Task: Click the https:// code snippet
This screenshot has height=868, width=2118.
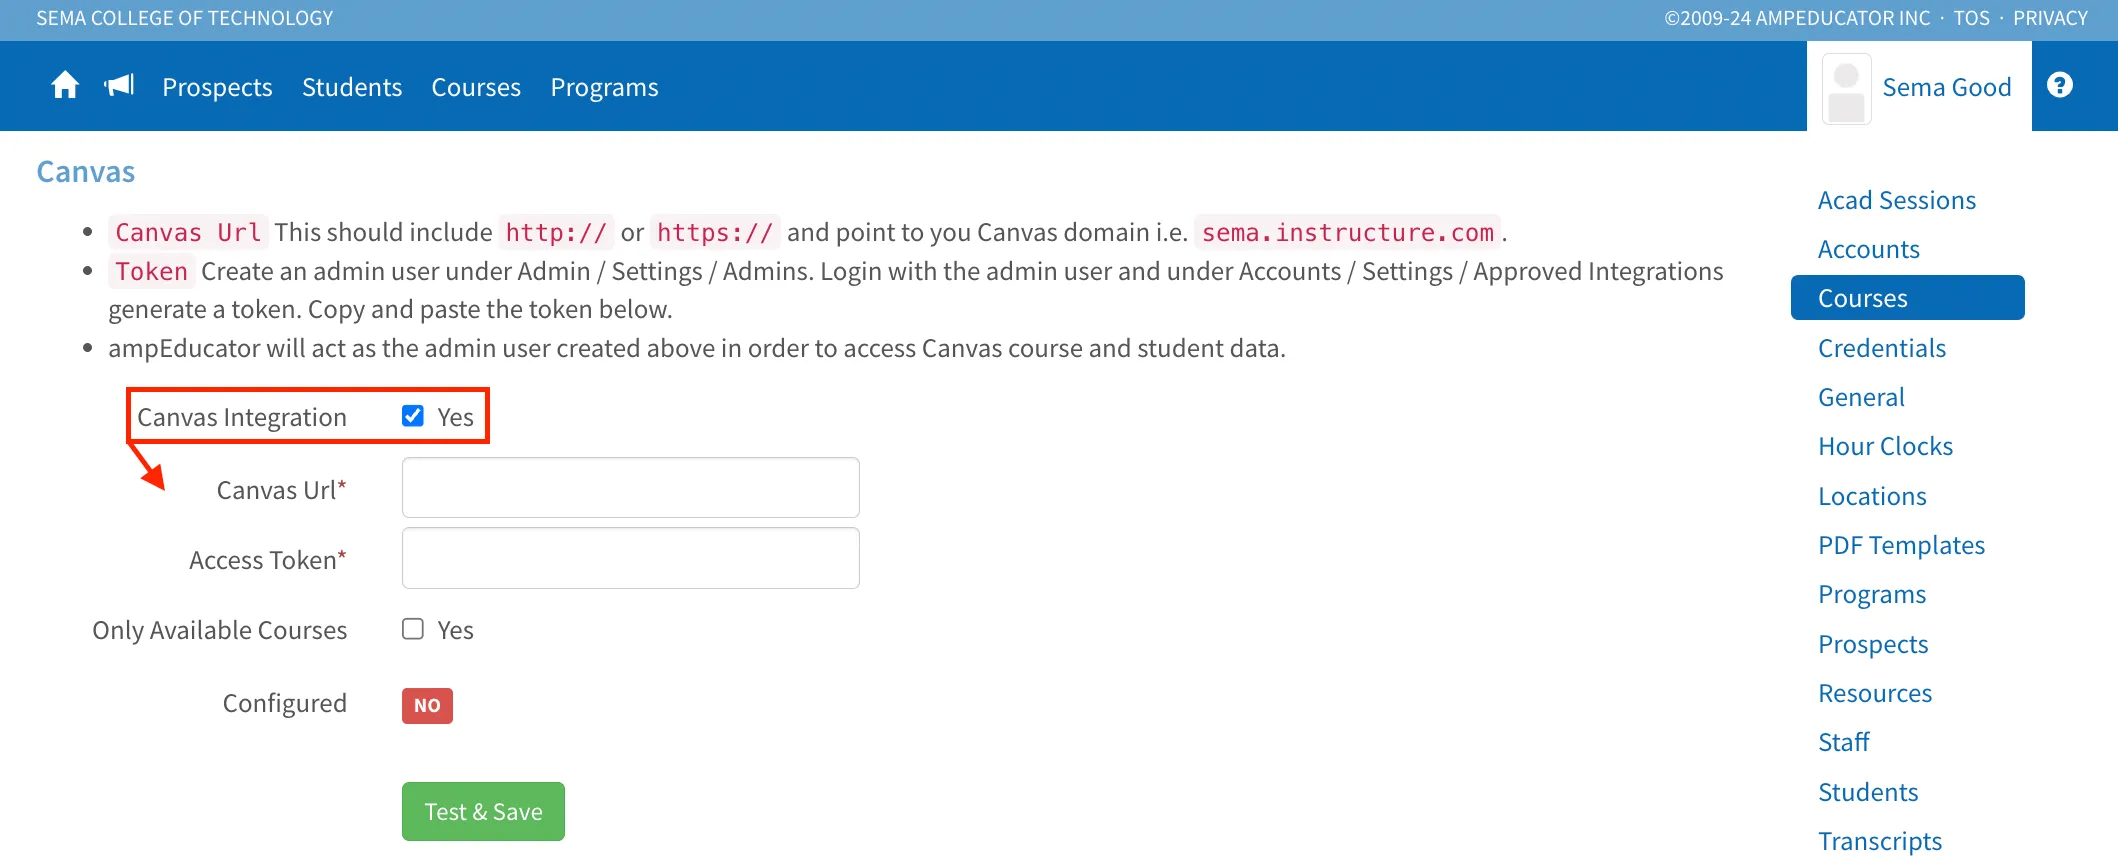Action: 715,232
